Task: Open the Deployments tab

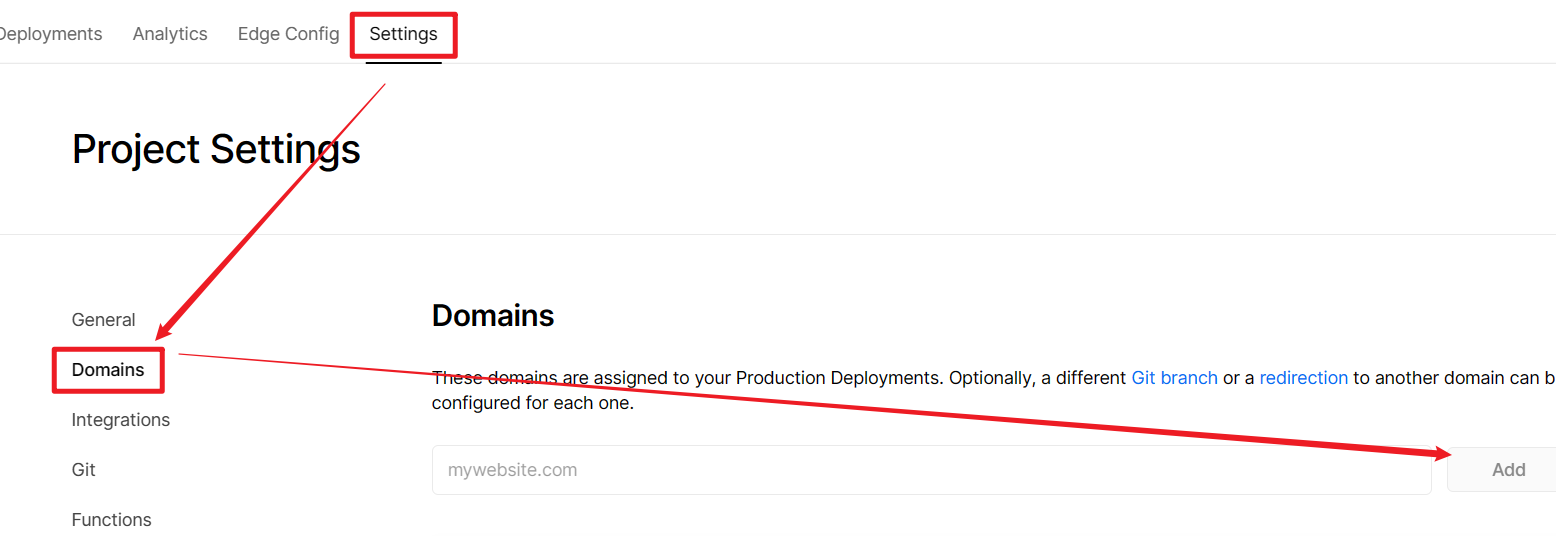Action: 50,34
